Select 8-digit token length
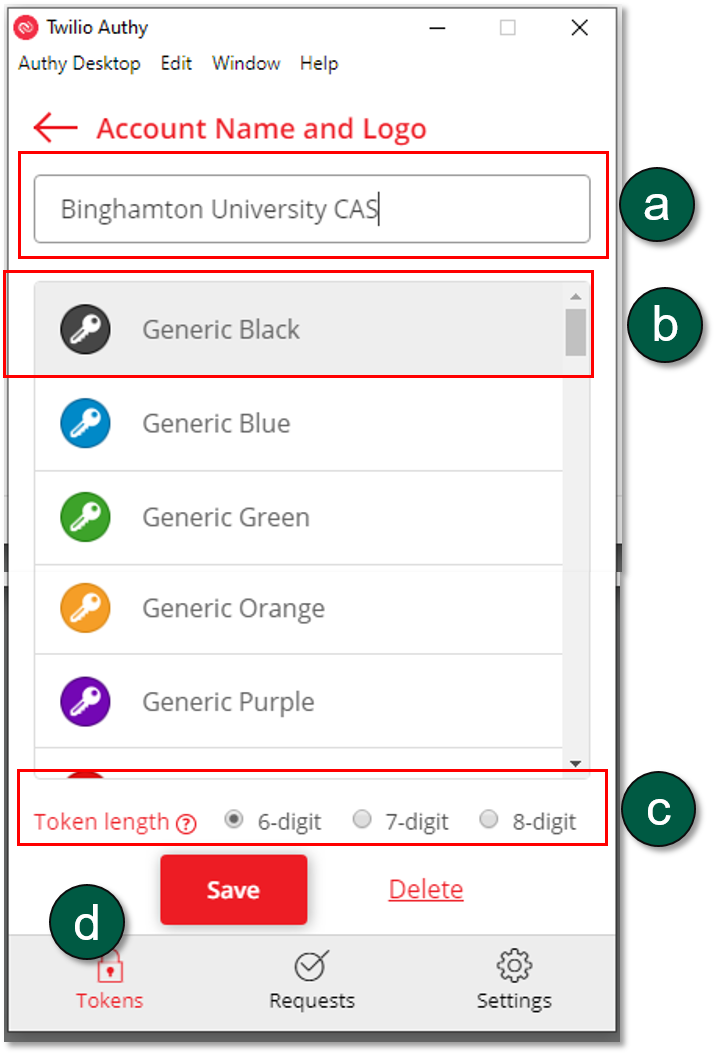723x1055 pixels. click(489, 820)
